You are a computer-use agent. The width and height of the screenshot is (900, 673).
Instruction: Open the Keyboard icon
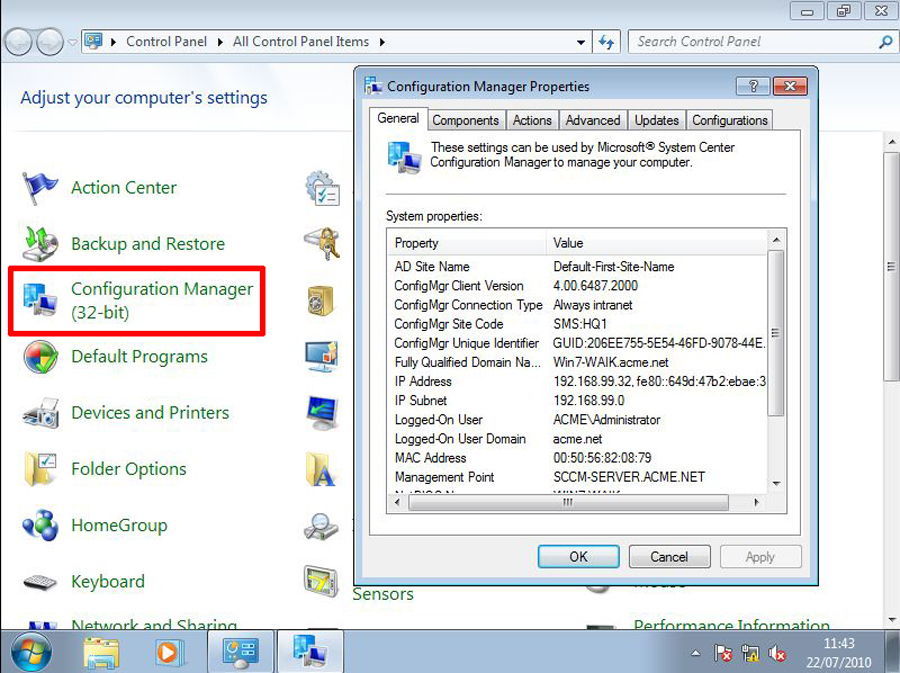40,582
